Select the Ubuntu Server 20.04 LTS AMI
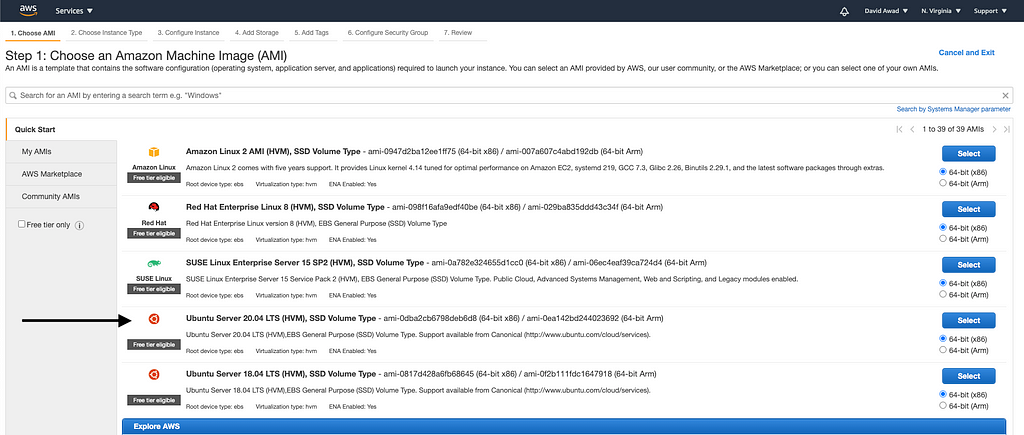Image resolution: width=1024 pixels, height=435 pixels. point(968,320)
